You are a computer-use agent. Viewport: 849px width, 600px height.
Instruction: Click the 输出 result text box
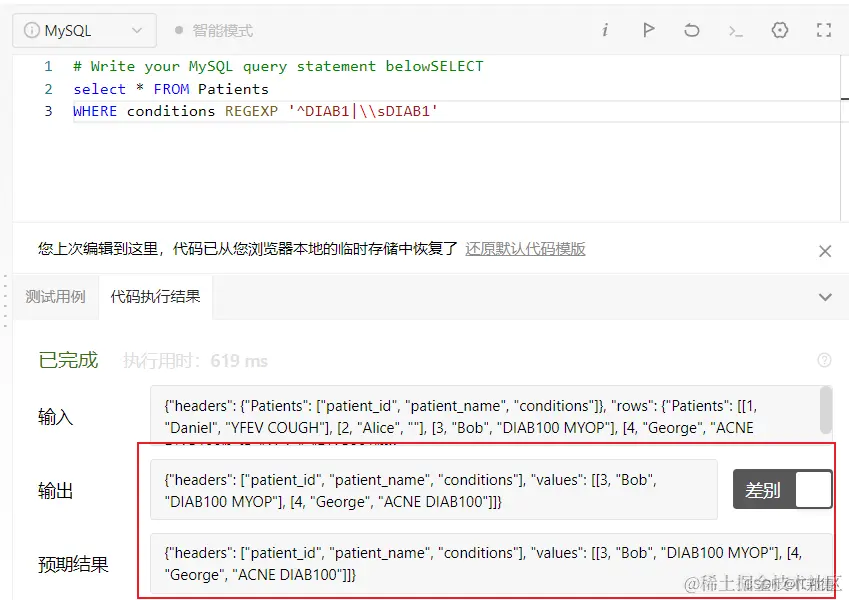click(434, 490)
